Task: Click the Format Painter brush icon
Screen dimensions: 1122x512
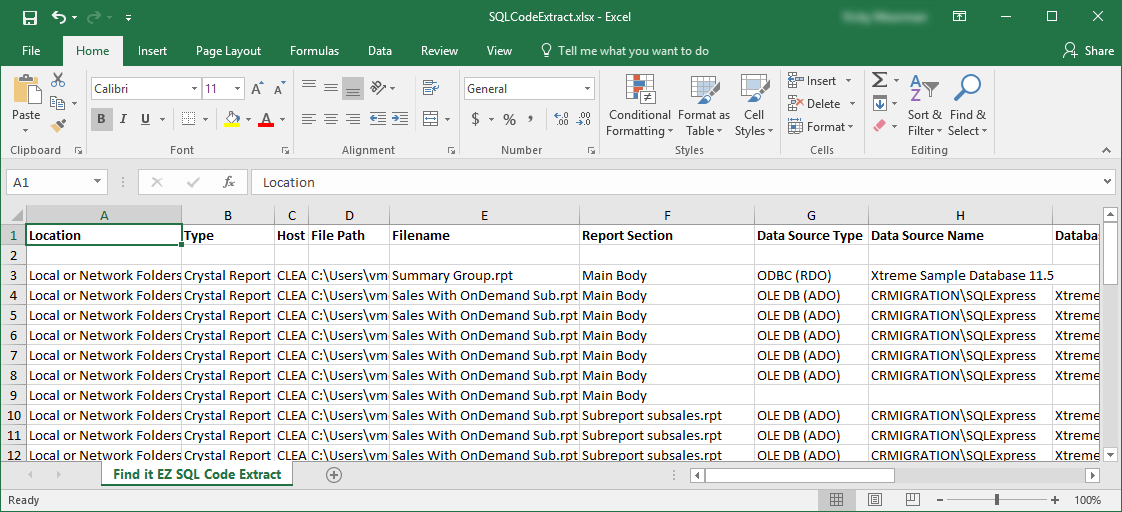Action: (x=58, y=126)
